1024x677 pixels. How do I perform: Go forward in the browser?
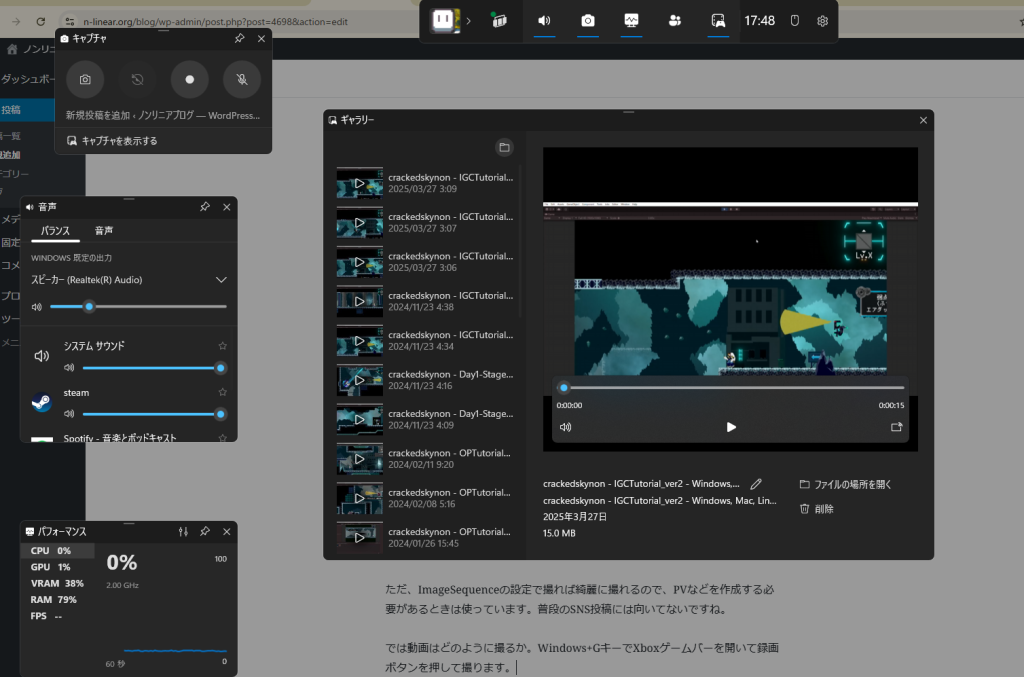coord(16,22)
